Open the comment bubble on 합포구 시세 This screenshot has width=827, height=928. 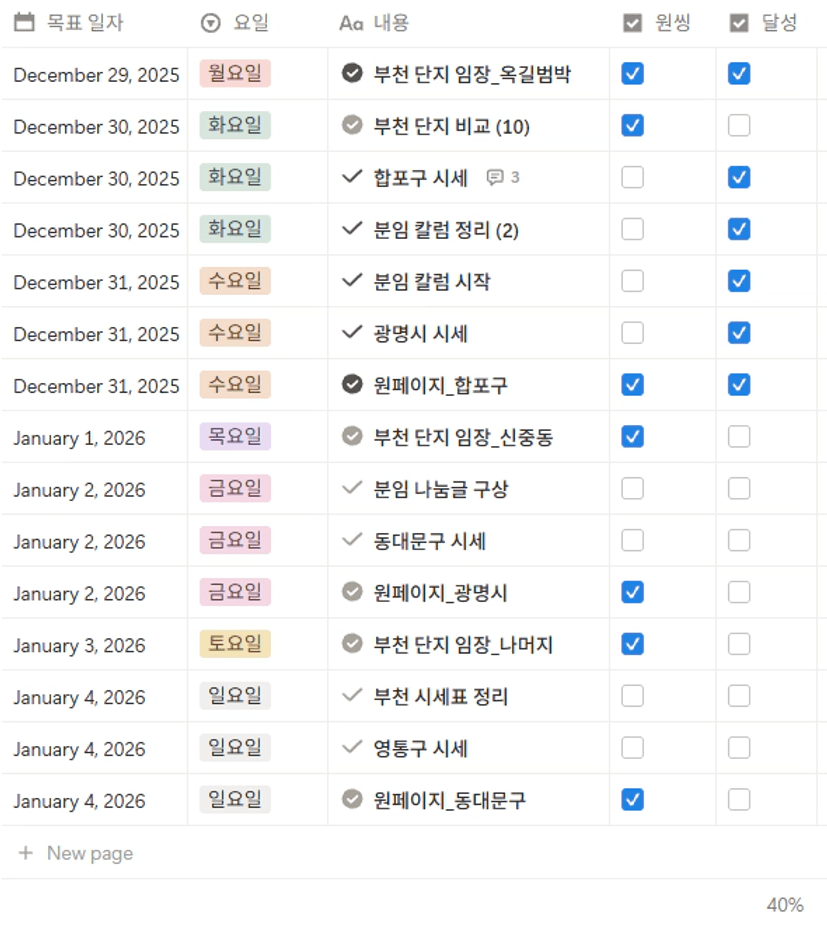[502, 178]
